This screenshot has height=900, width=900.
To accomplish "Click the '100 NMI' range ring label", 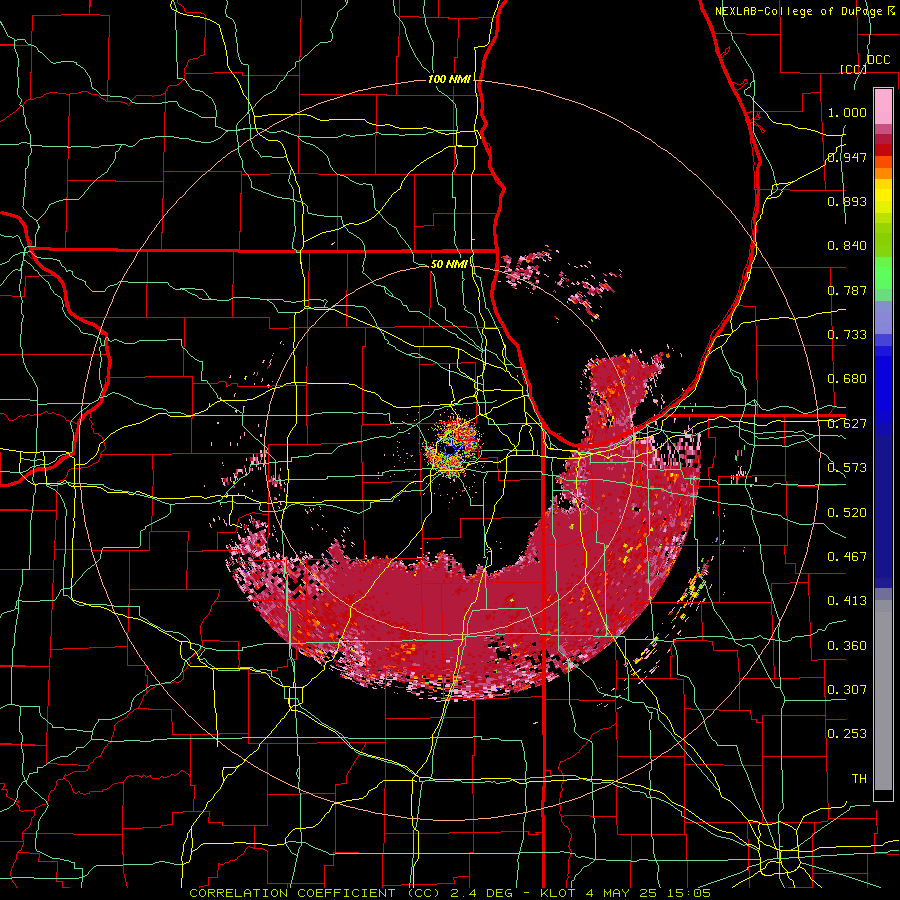I will (x=449, y=79).
